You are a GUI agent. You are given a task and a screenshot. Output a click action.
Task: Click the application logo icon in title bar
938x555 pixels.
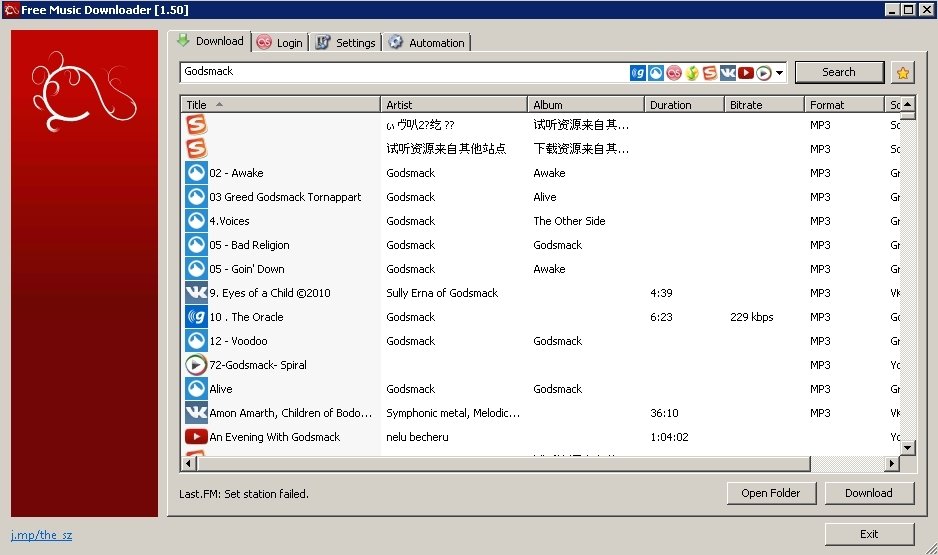(x=11, y=10)
